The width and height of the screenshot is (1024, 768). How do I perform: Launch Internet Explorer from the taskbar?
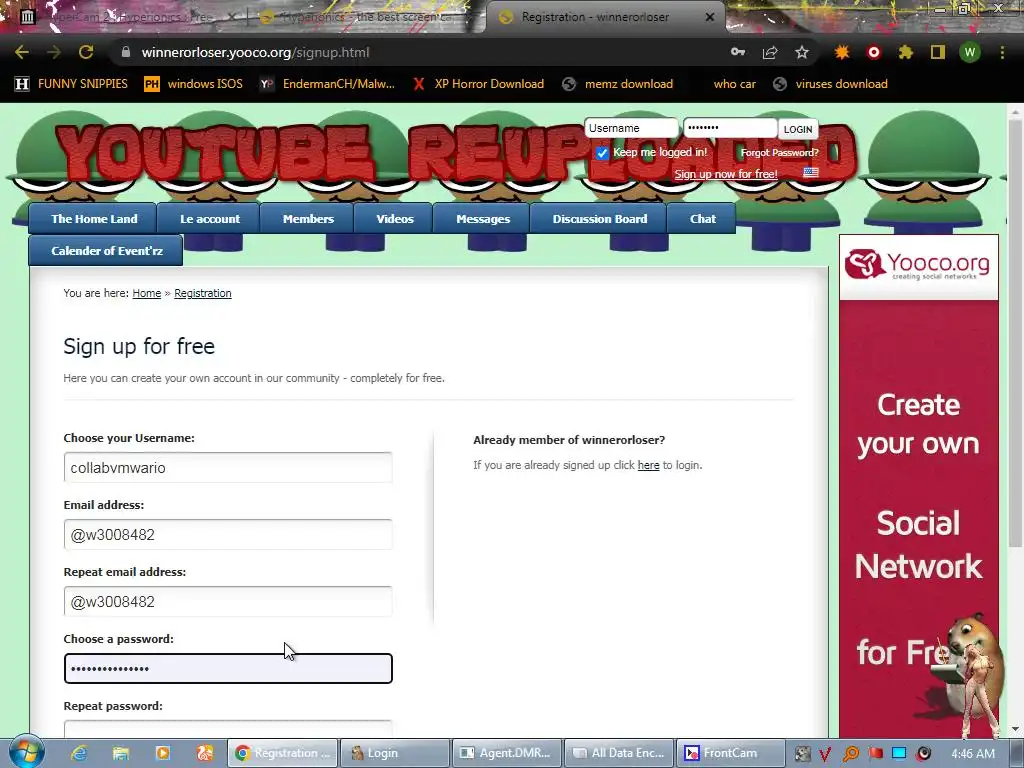click(x=80, y=753)
